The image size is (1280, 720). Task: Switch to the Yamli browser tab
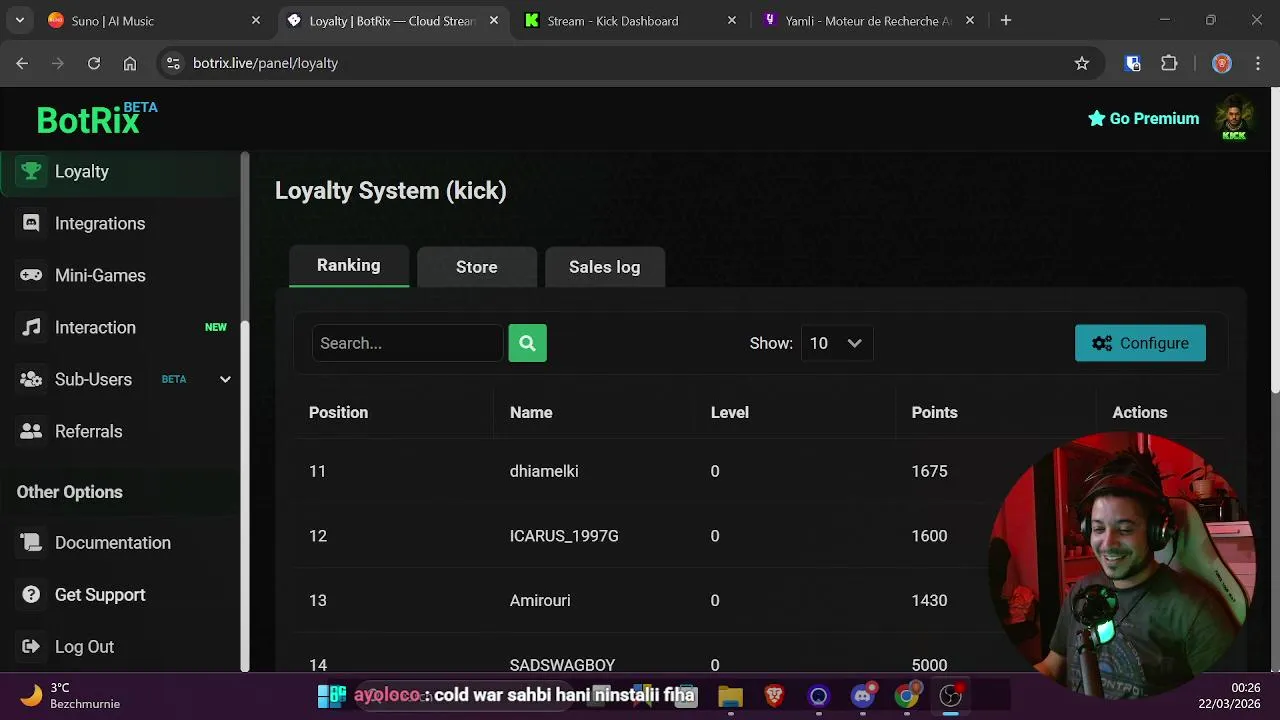pos(868,20)
